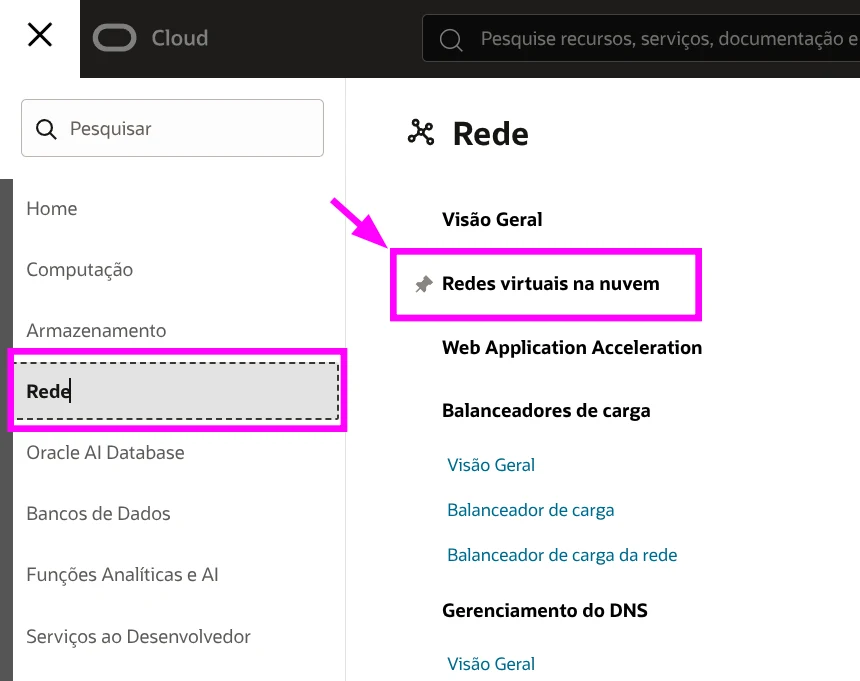860x681 pixels.
Task: Click the Cloud text in the header
Action: click(x=180, y=38)
